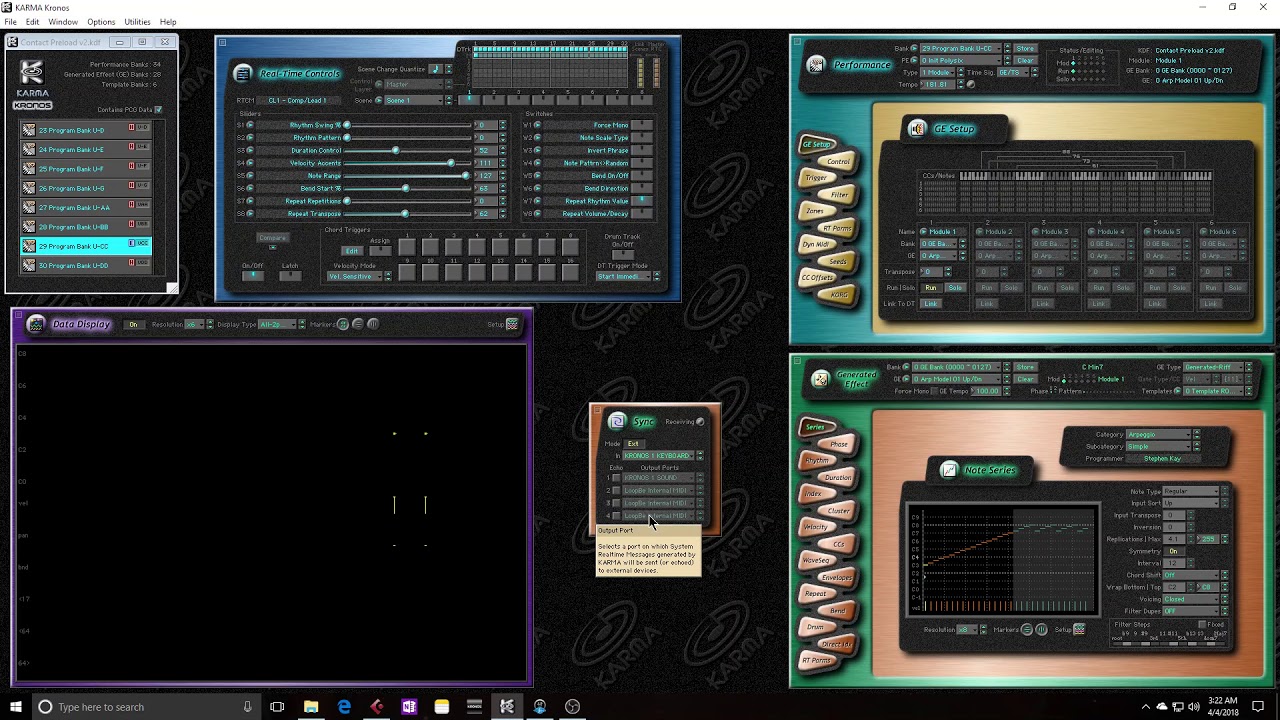Click the Sync panel icon
This screenshot has height=720, width=1280.
(x=617, y=421)
